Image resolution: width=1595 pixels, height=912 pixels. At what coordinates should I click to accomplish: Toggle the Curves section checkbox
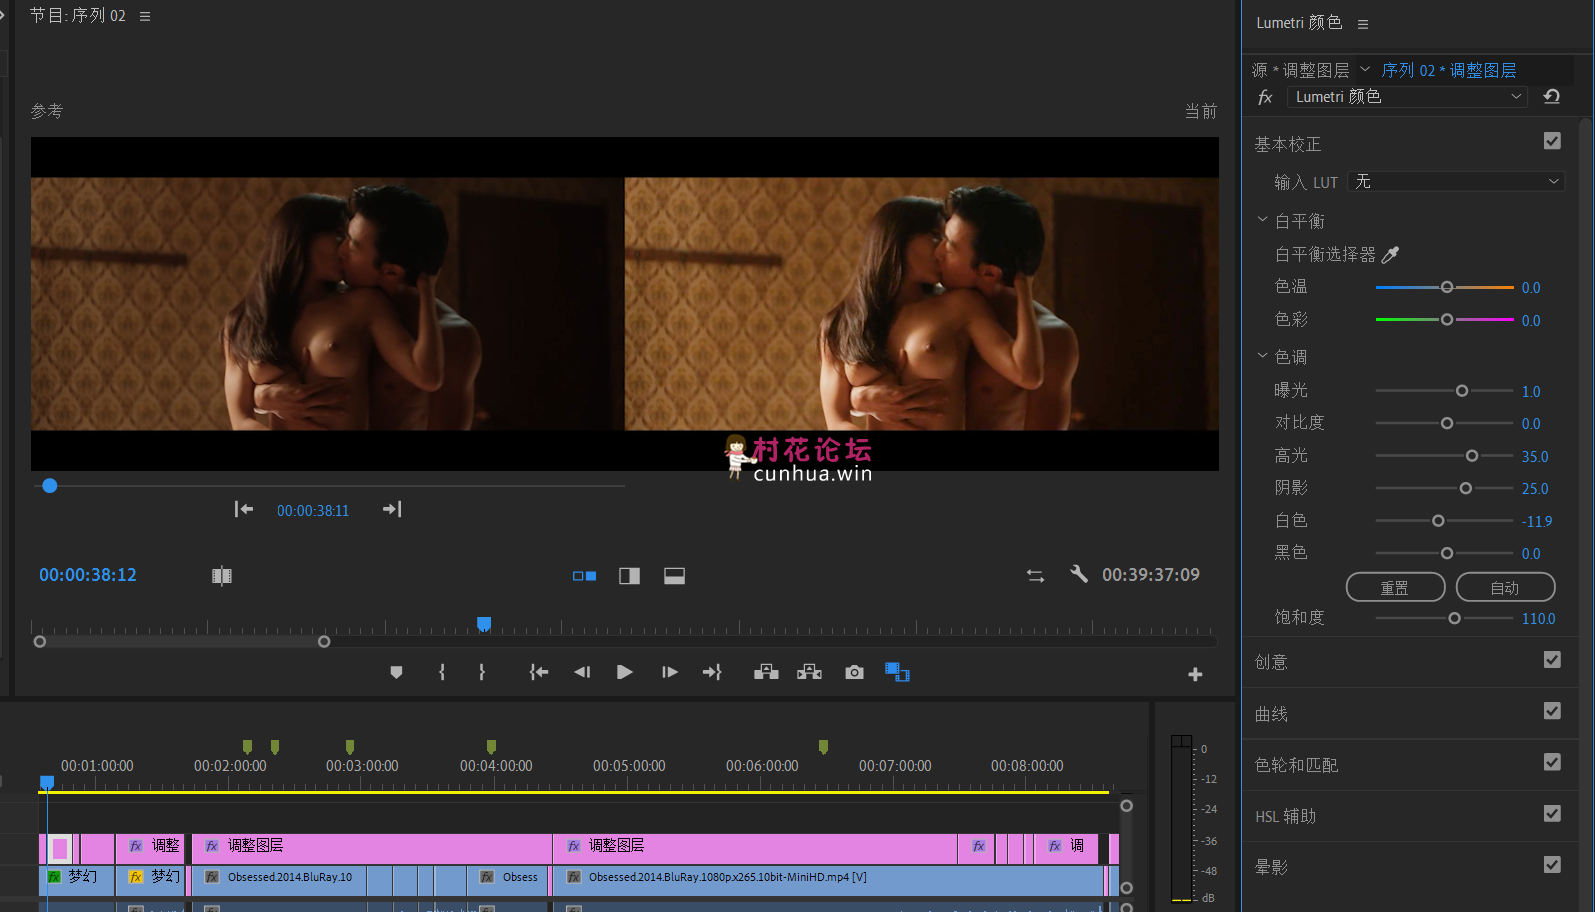(x=1552, y=711)
